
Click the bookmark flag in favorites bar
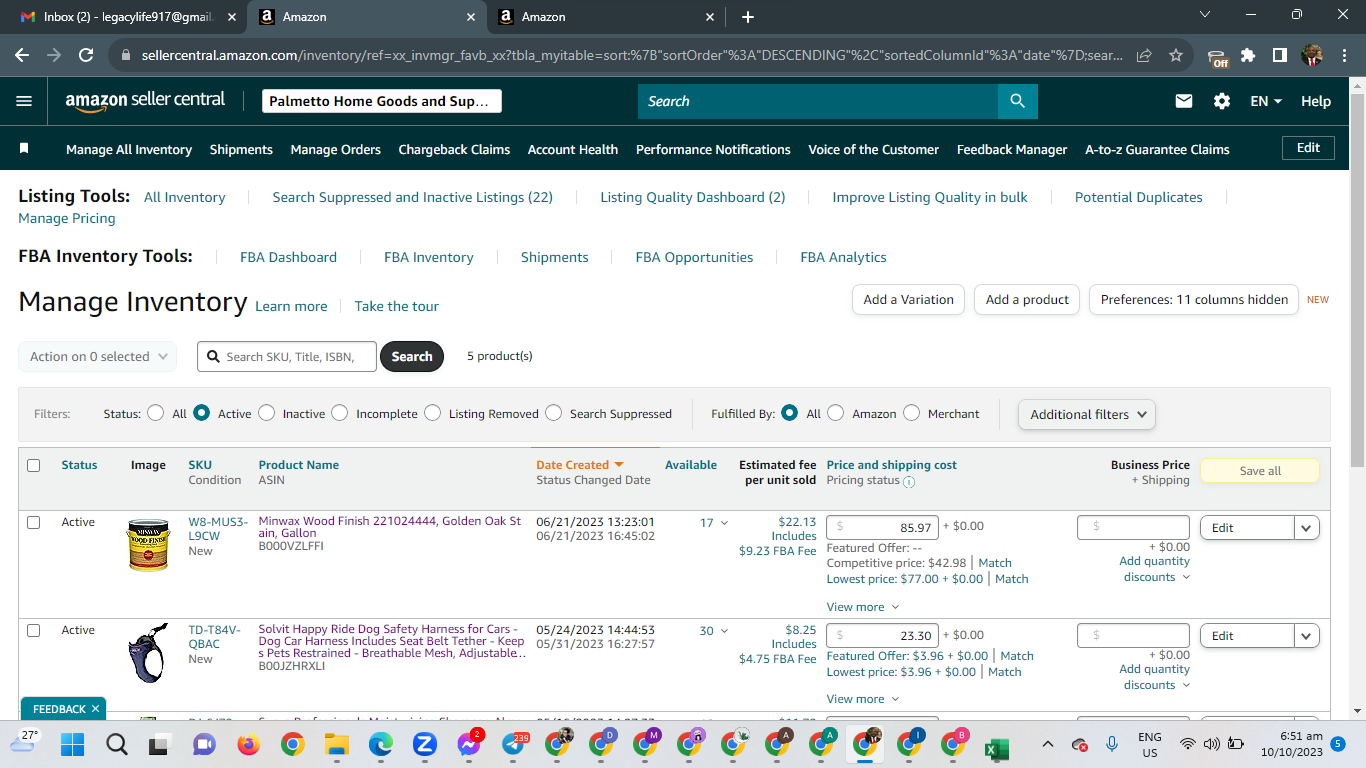coord(25,148)
